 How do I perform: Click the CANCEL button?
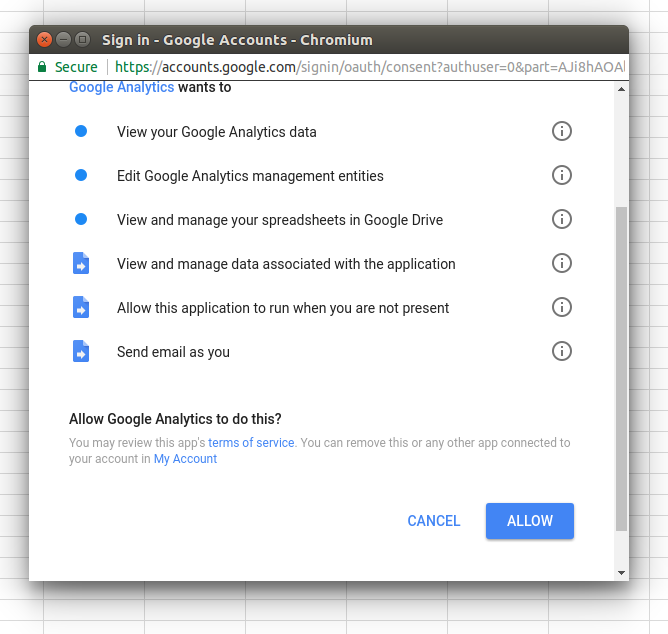pos(434,521)
